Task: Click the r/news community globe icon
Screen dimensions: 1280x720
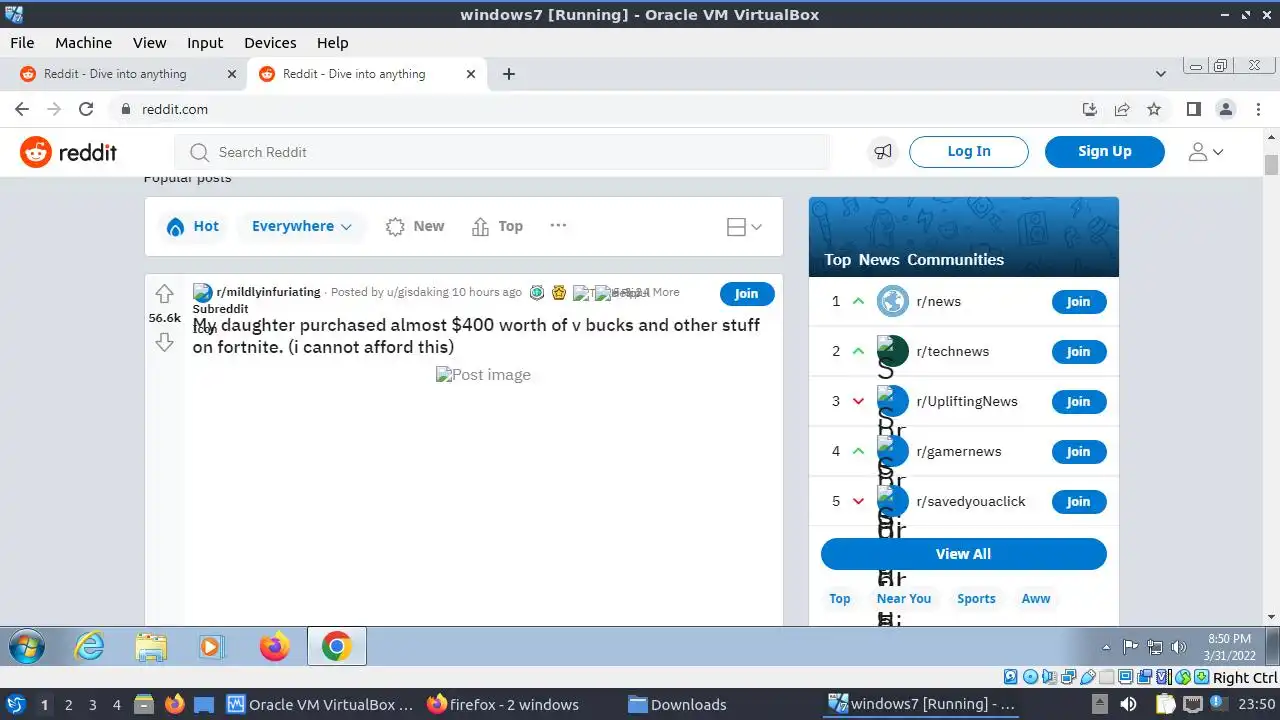Action: [892, 301]
